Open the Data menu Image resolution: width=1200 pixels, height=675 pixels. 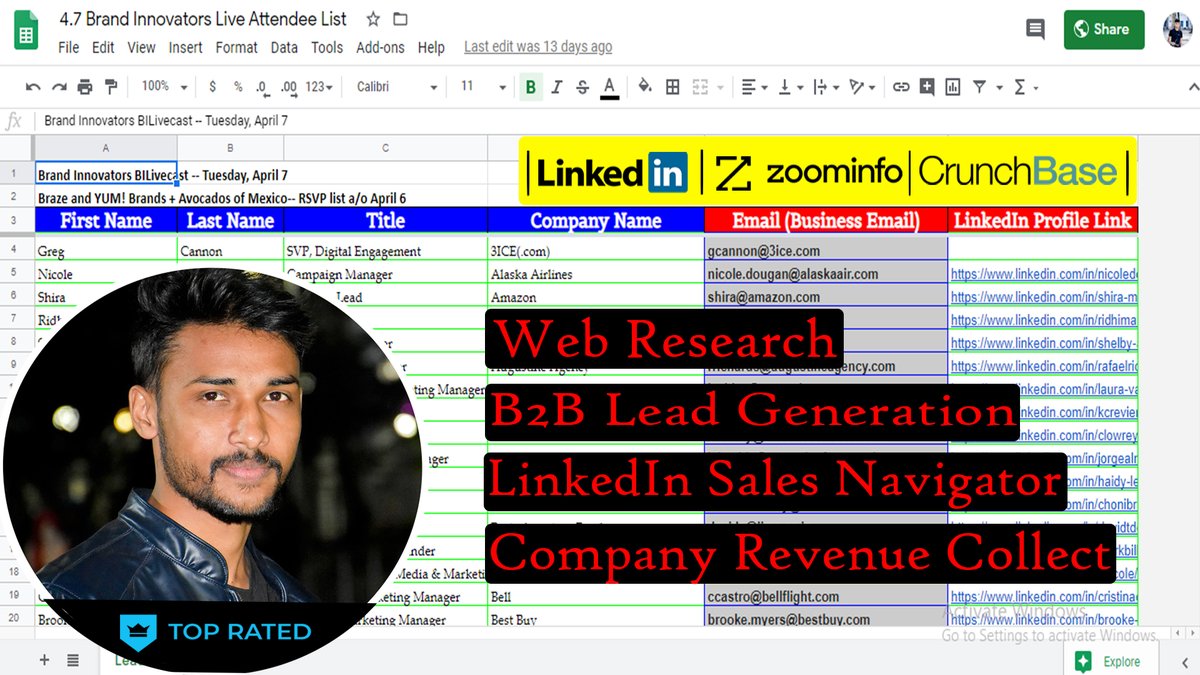(284, 47)
